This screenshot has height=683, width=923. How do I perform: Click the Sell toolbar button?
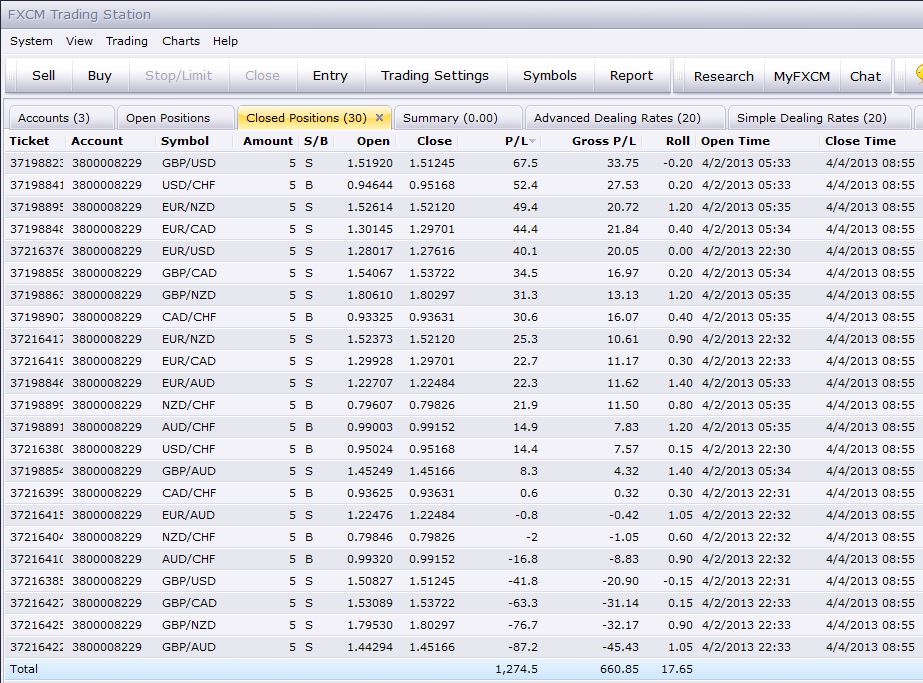(44, 75)
